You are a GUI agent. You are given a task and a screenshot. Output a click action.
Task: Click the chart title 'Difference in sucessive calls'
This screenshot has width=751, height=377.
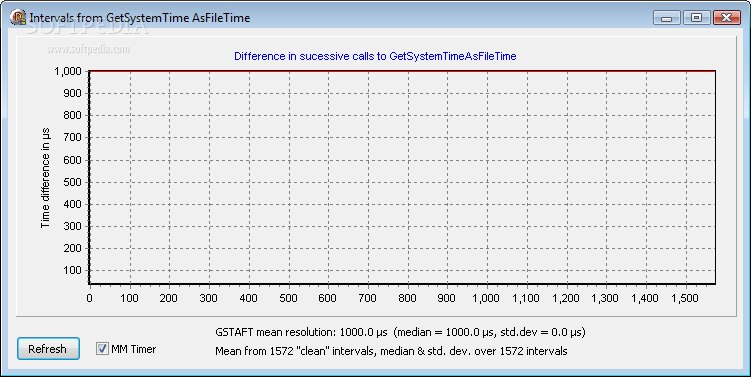375,56
